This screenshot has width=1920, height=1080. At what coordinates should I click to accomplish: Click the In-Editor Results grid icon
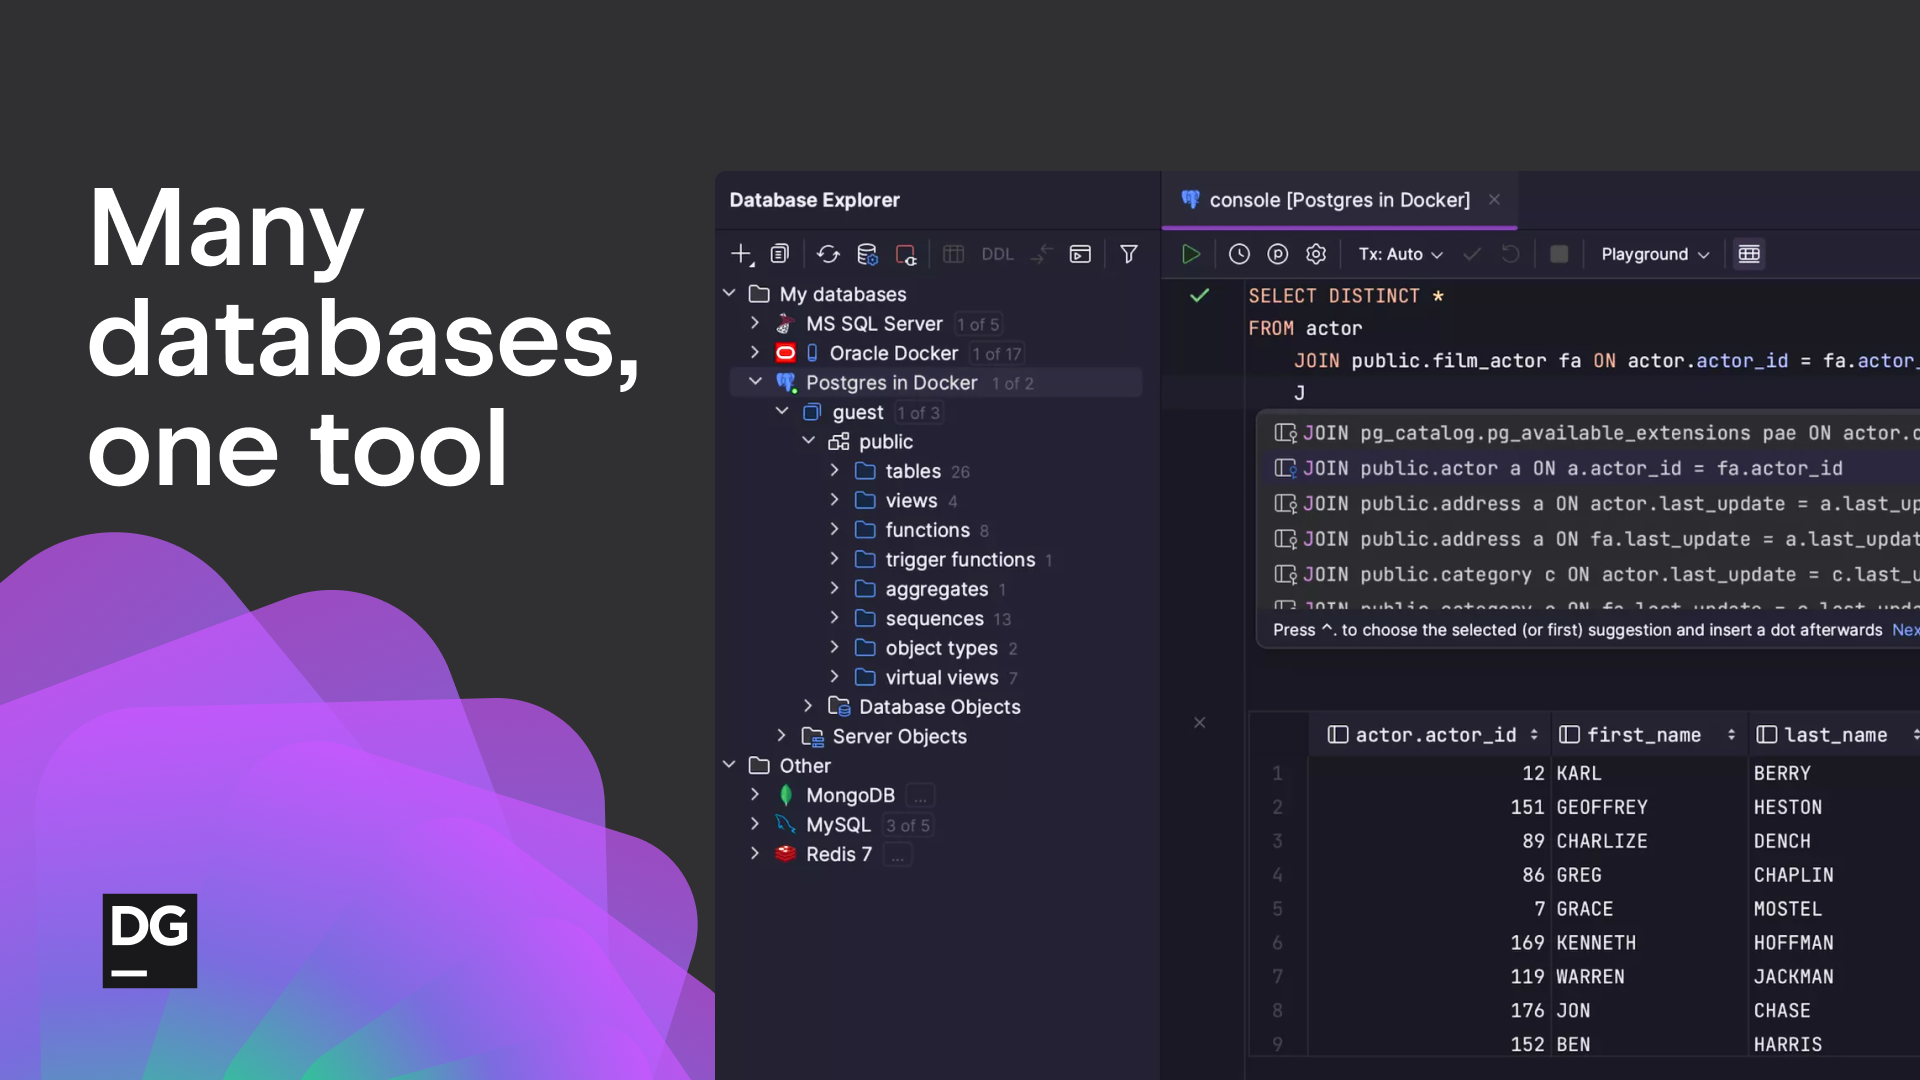1749,254
